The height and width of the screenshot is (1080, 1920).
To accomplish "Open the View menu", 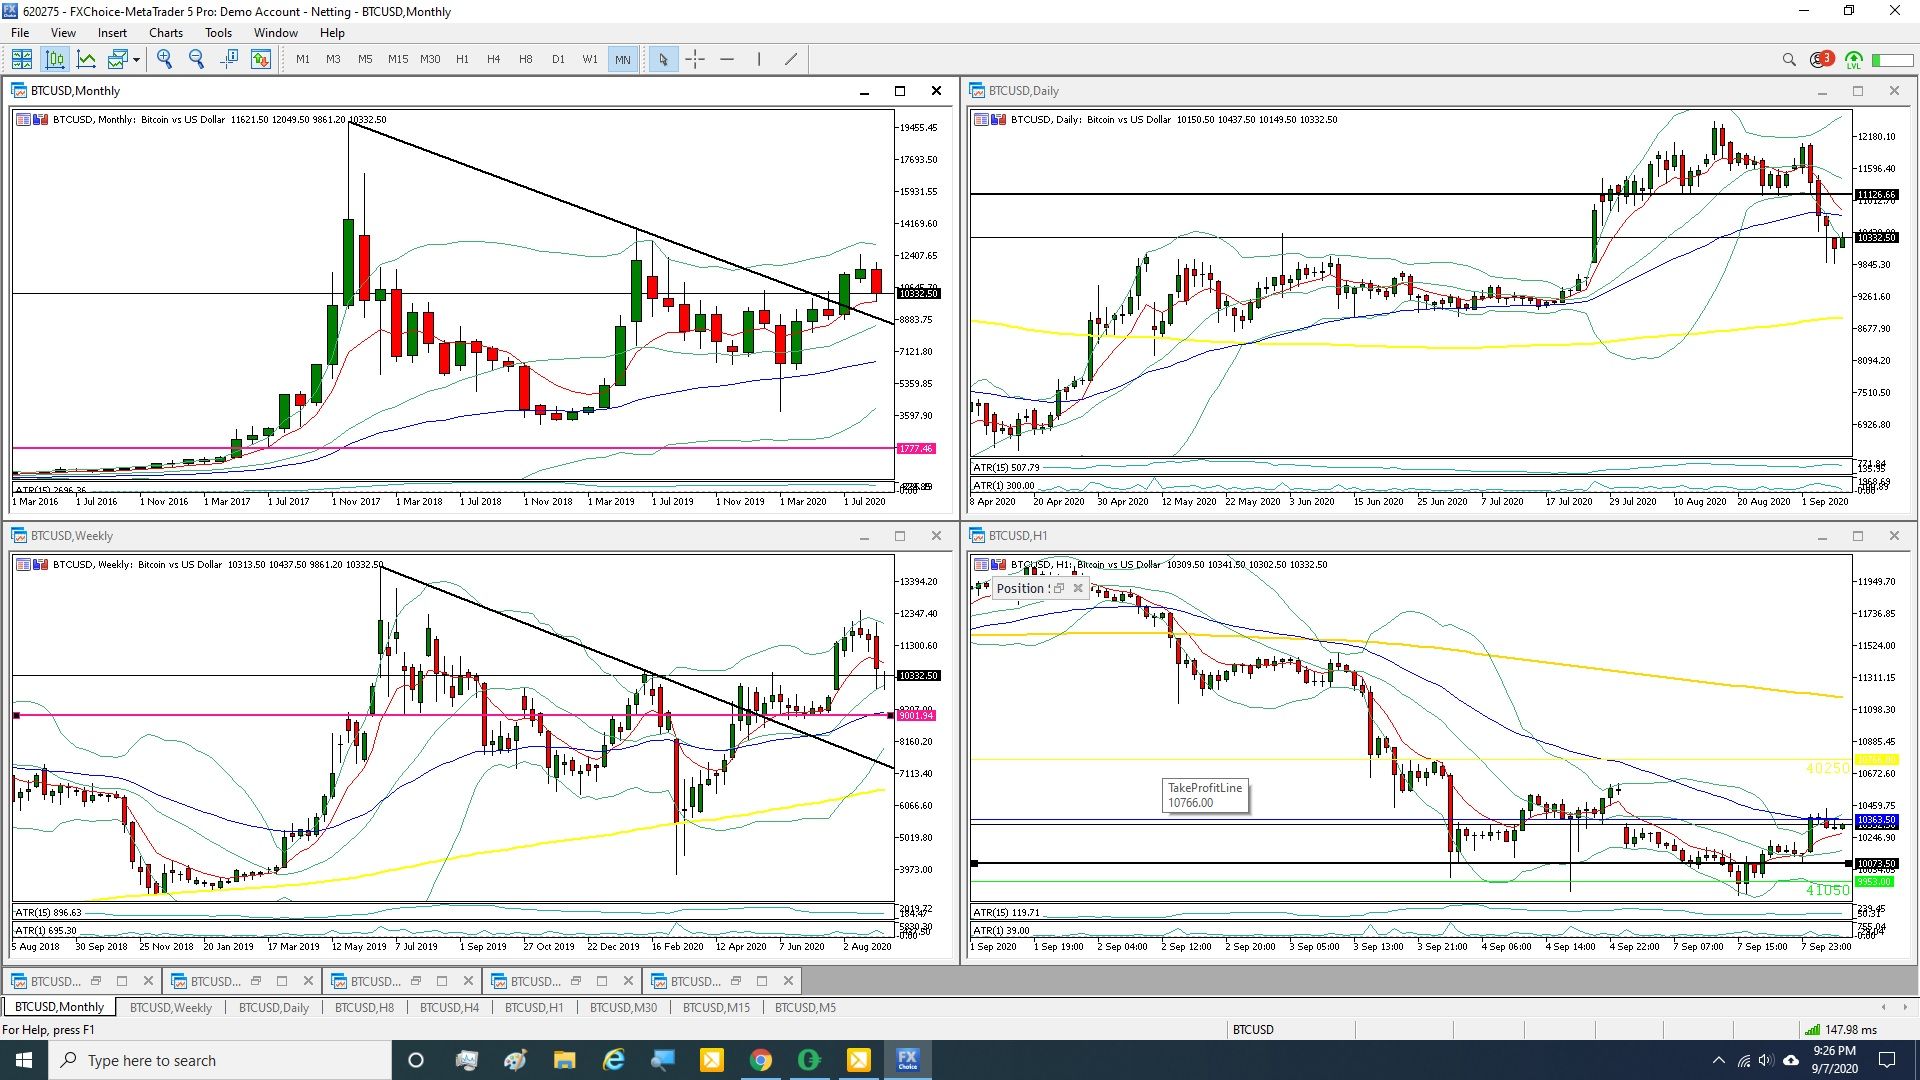I will 63,33.
